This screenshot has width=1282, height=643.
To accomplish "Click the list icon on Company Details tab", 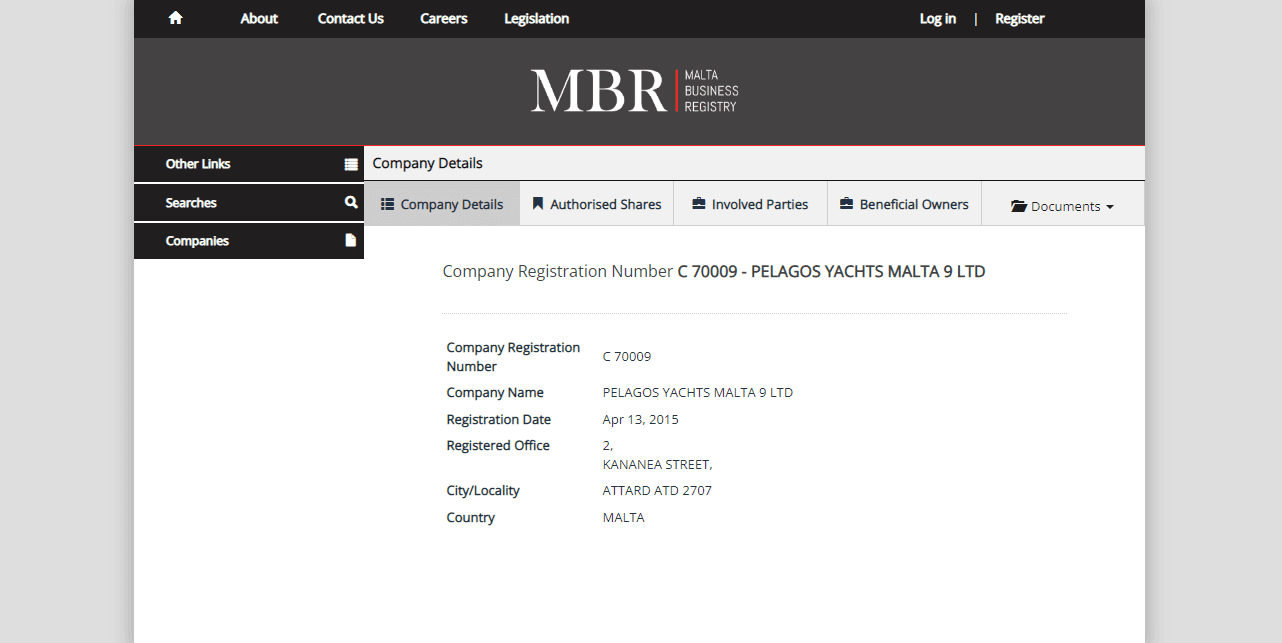I will 388,204.
